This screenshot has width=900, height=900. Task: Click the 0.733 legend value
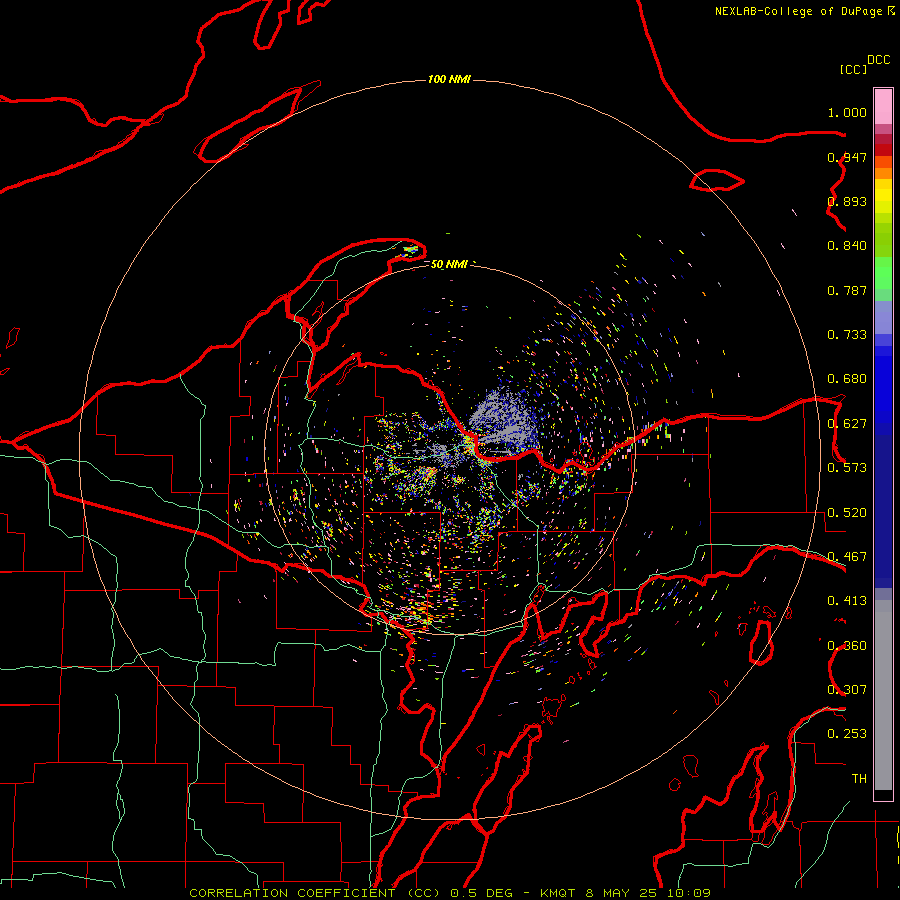[847, 335]
